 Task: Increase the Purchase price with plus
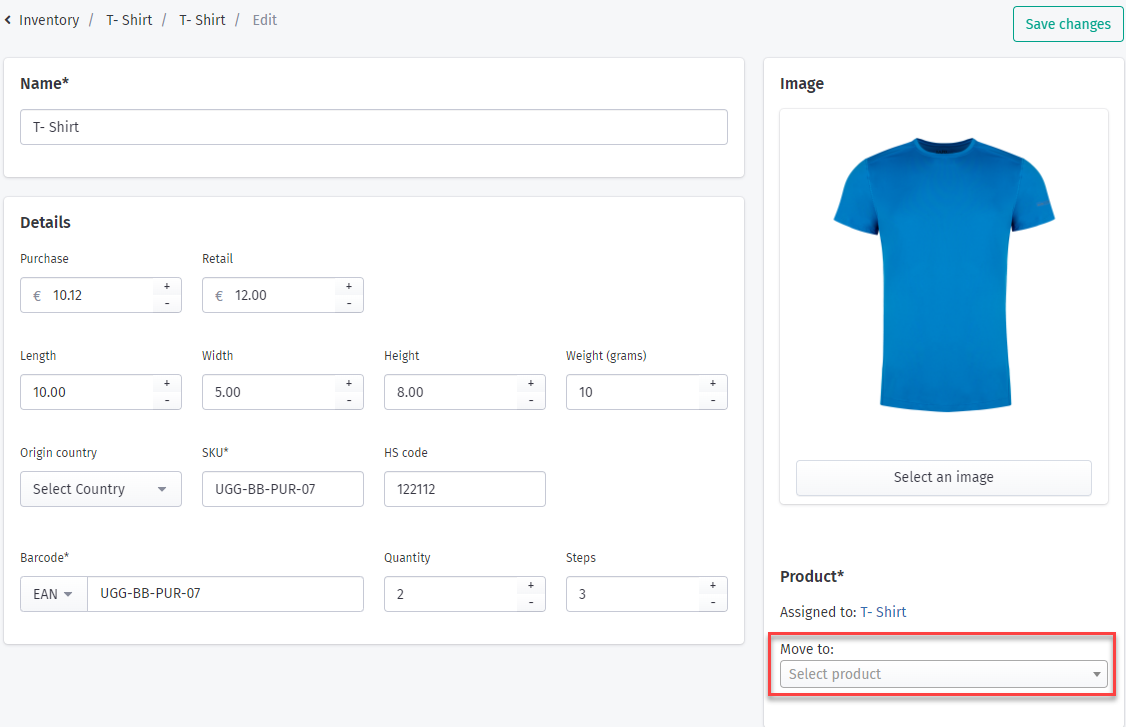click(167, 287)
